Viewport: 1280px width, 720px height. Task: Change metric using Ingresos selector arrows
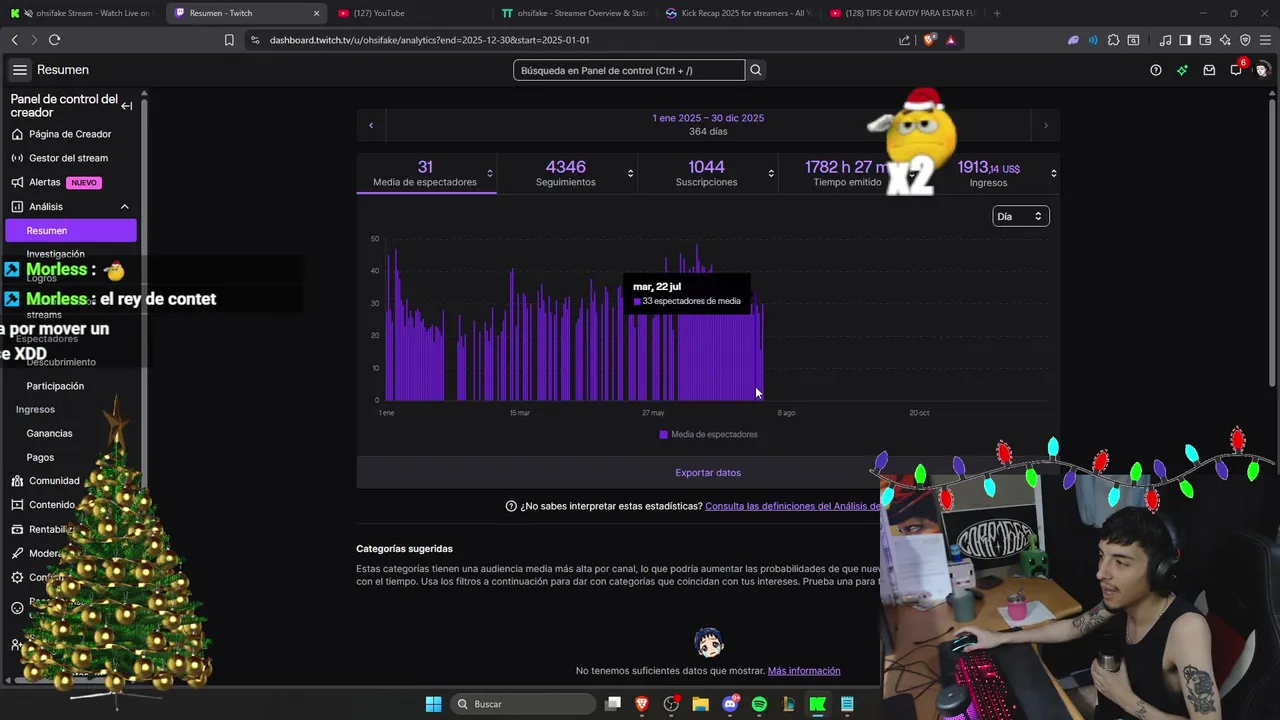(1053, 173)
